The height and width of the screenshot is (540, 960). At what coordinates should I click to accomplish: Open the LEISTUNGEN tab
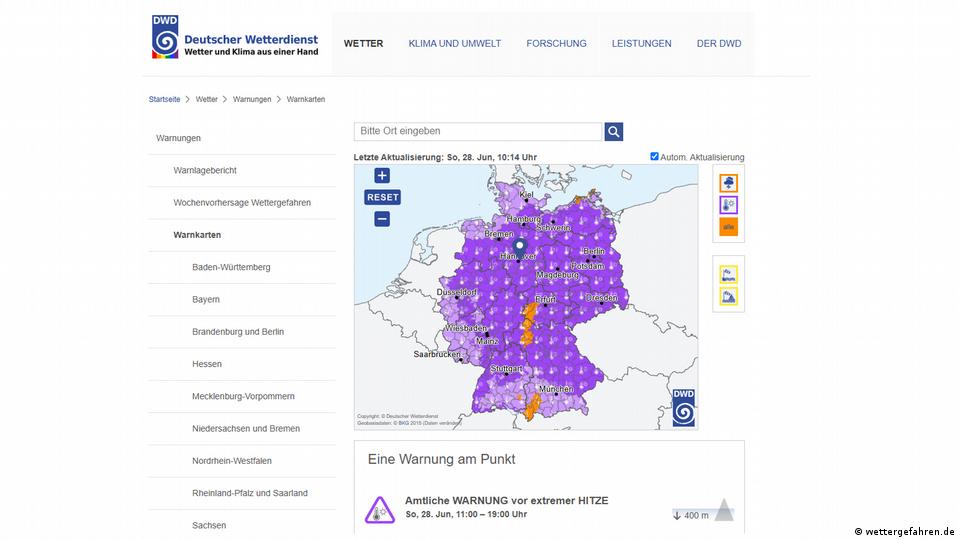click(641, 43)
